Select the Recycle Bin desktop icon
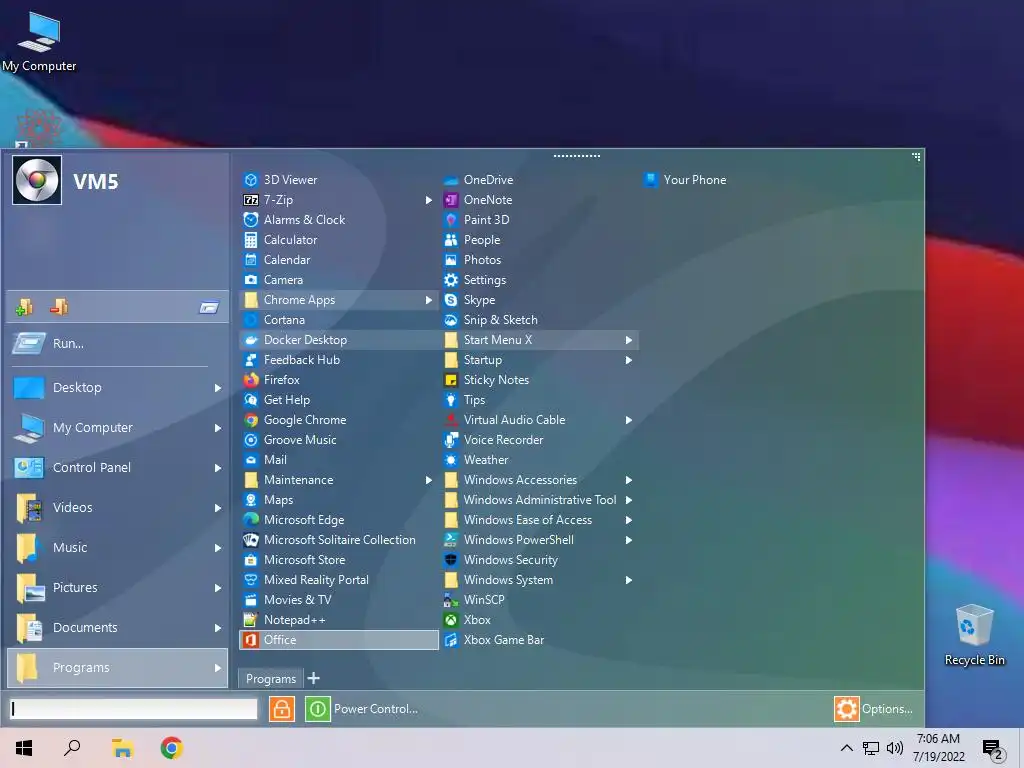The image size is (1024, 768). (974, 635)
